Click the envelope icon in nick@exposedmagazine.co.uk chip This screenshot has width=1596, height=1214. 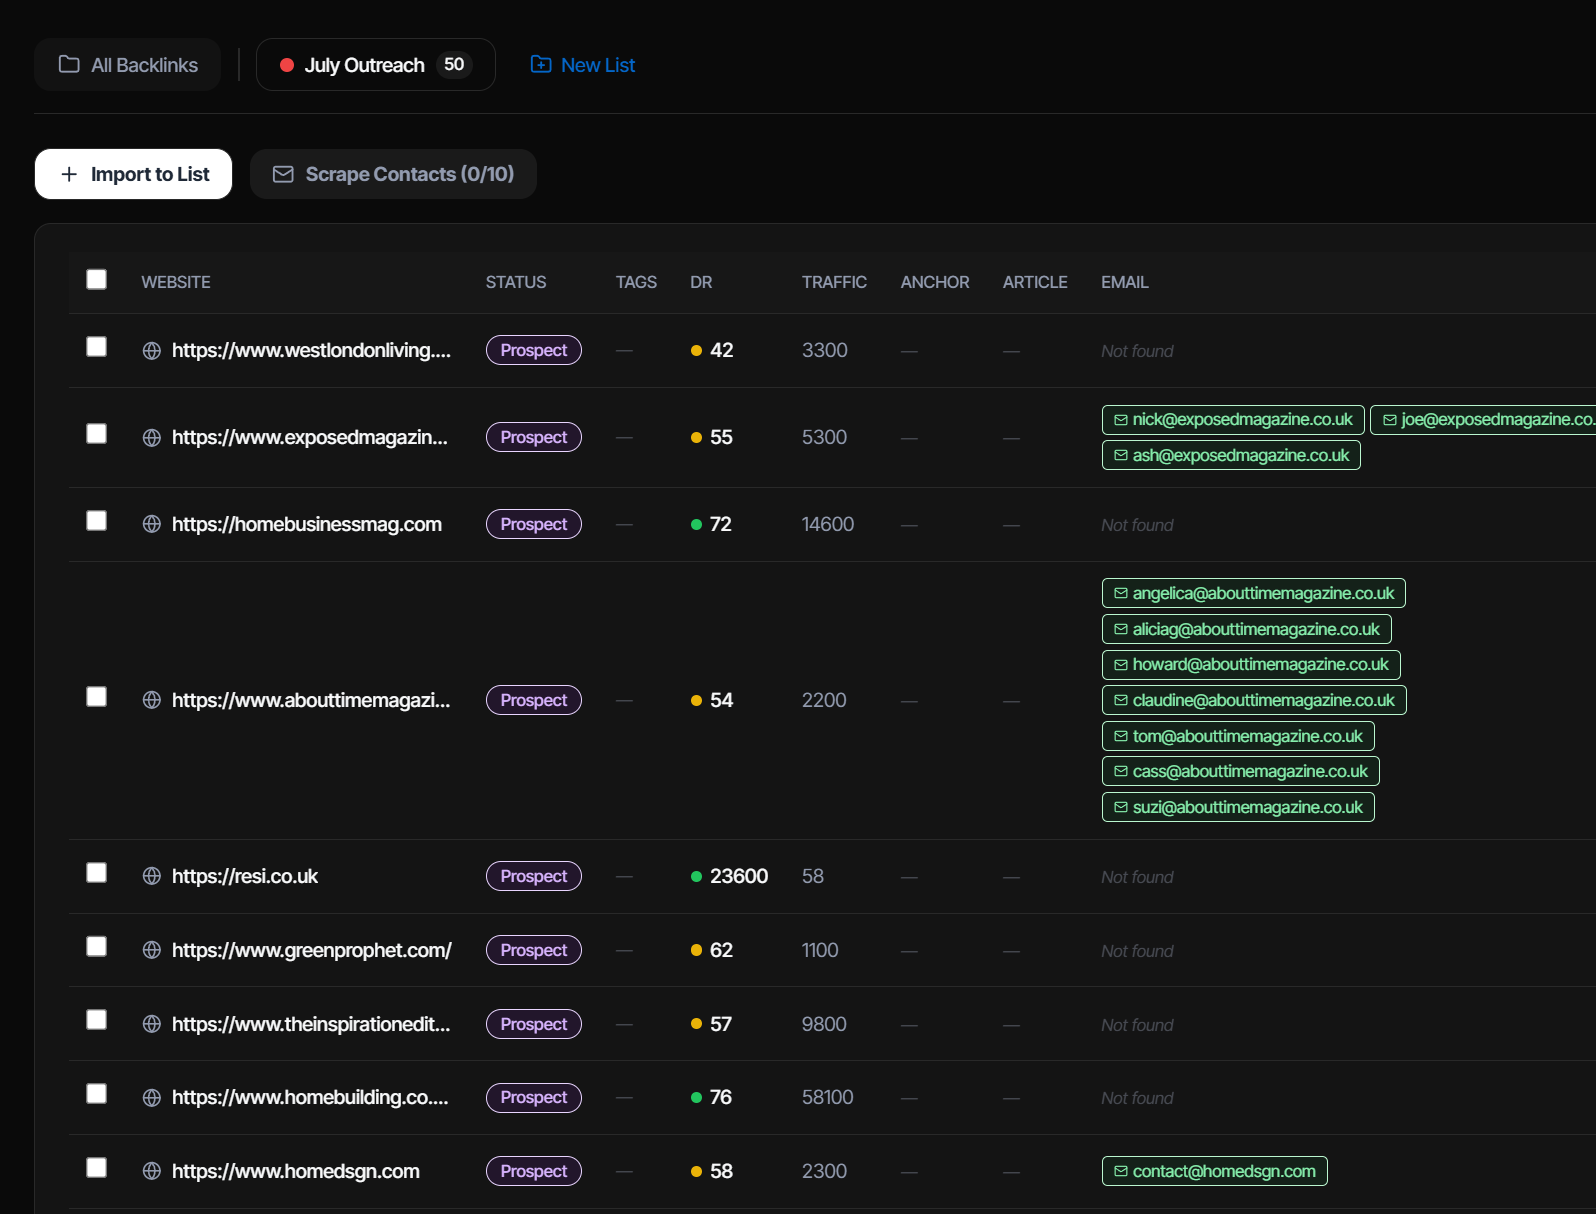pyautogui.click(x=1121, y=420)
